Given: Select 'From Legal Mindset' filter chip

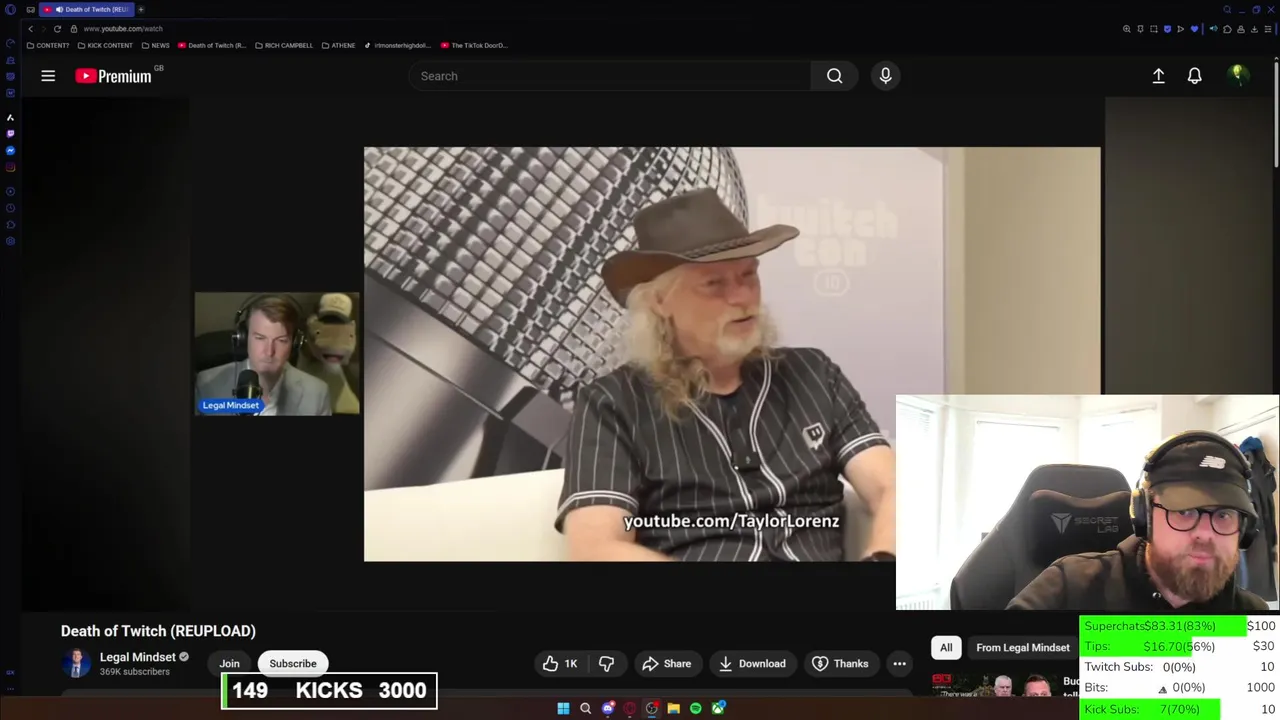Looking at the screenshot, I should (1022, 647).
